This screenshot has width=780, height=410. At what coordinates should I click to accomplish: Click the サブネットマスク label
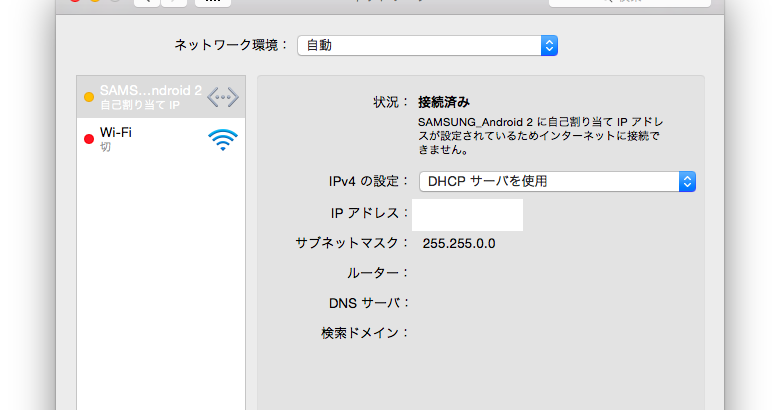351,243
